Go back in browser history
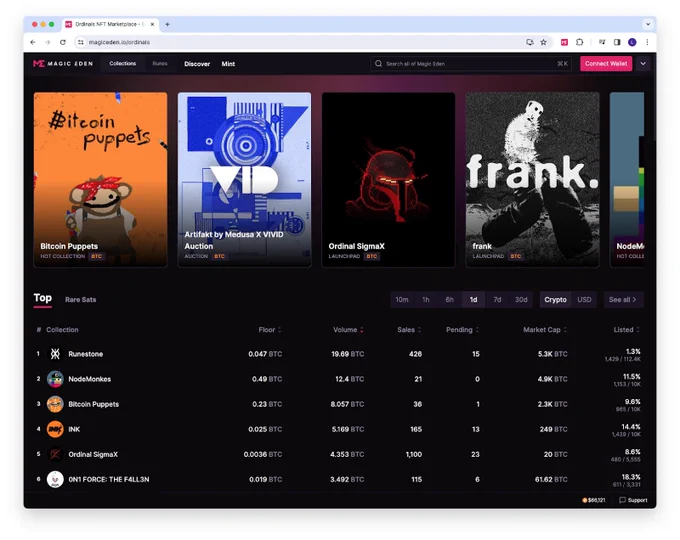 coord(33,42)
